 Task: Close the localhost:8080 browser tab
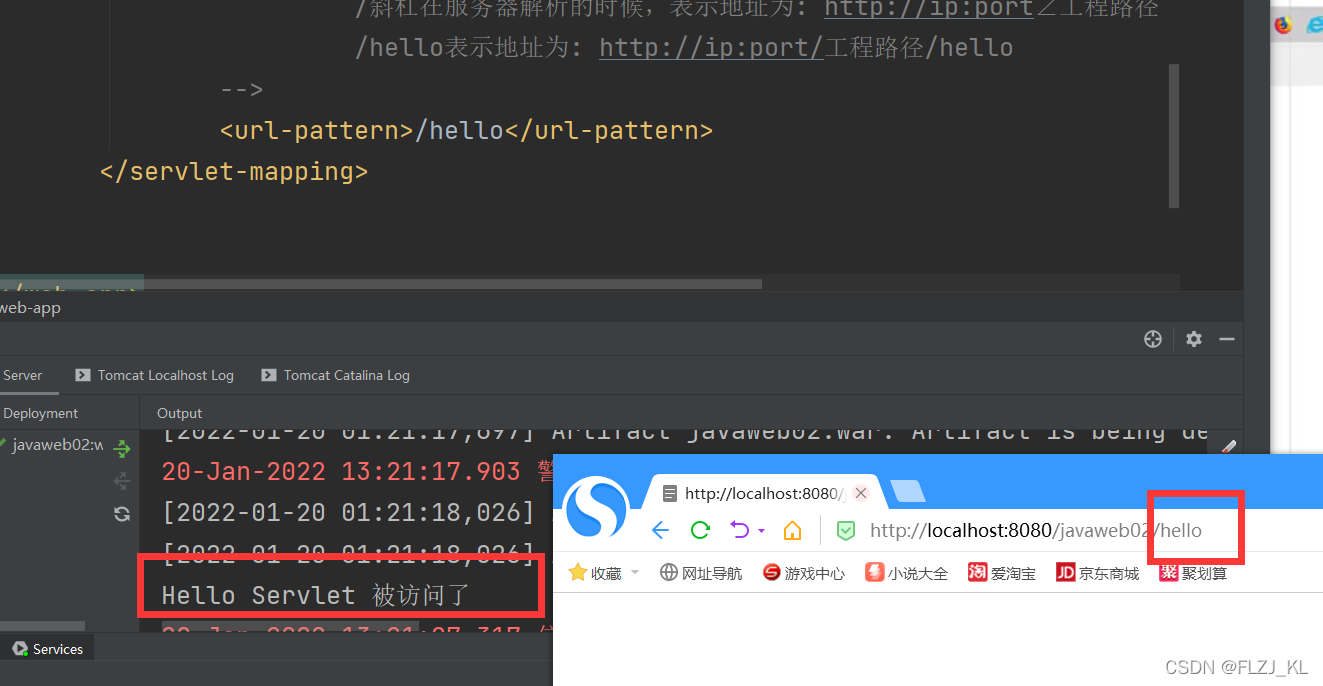click(861, 493)
